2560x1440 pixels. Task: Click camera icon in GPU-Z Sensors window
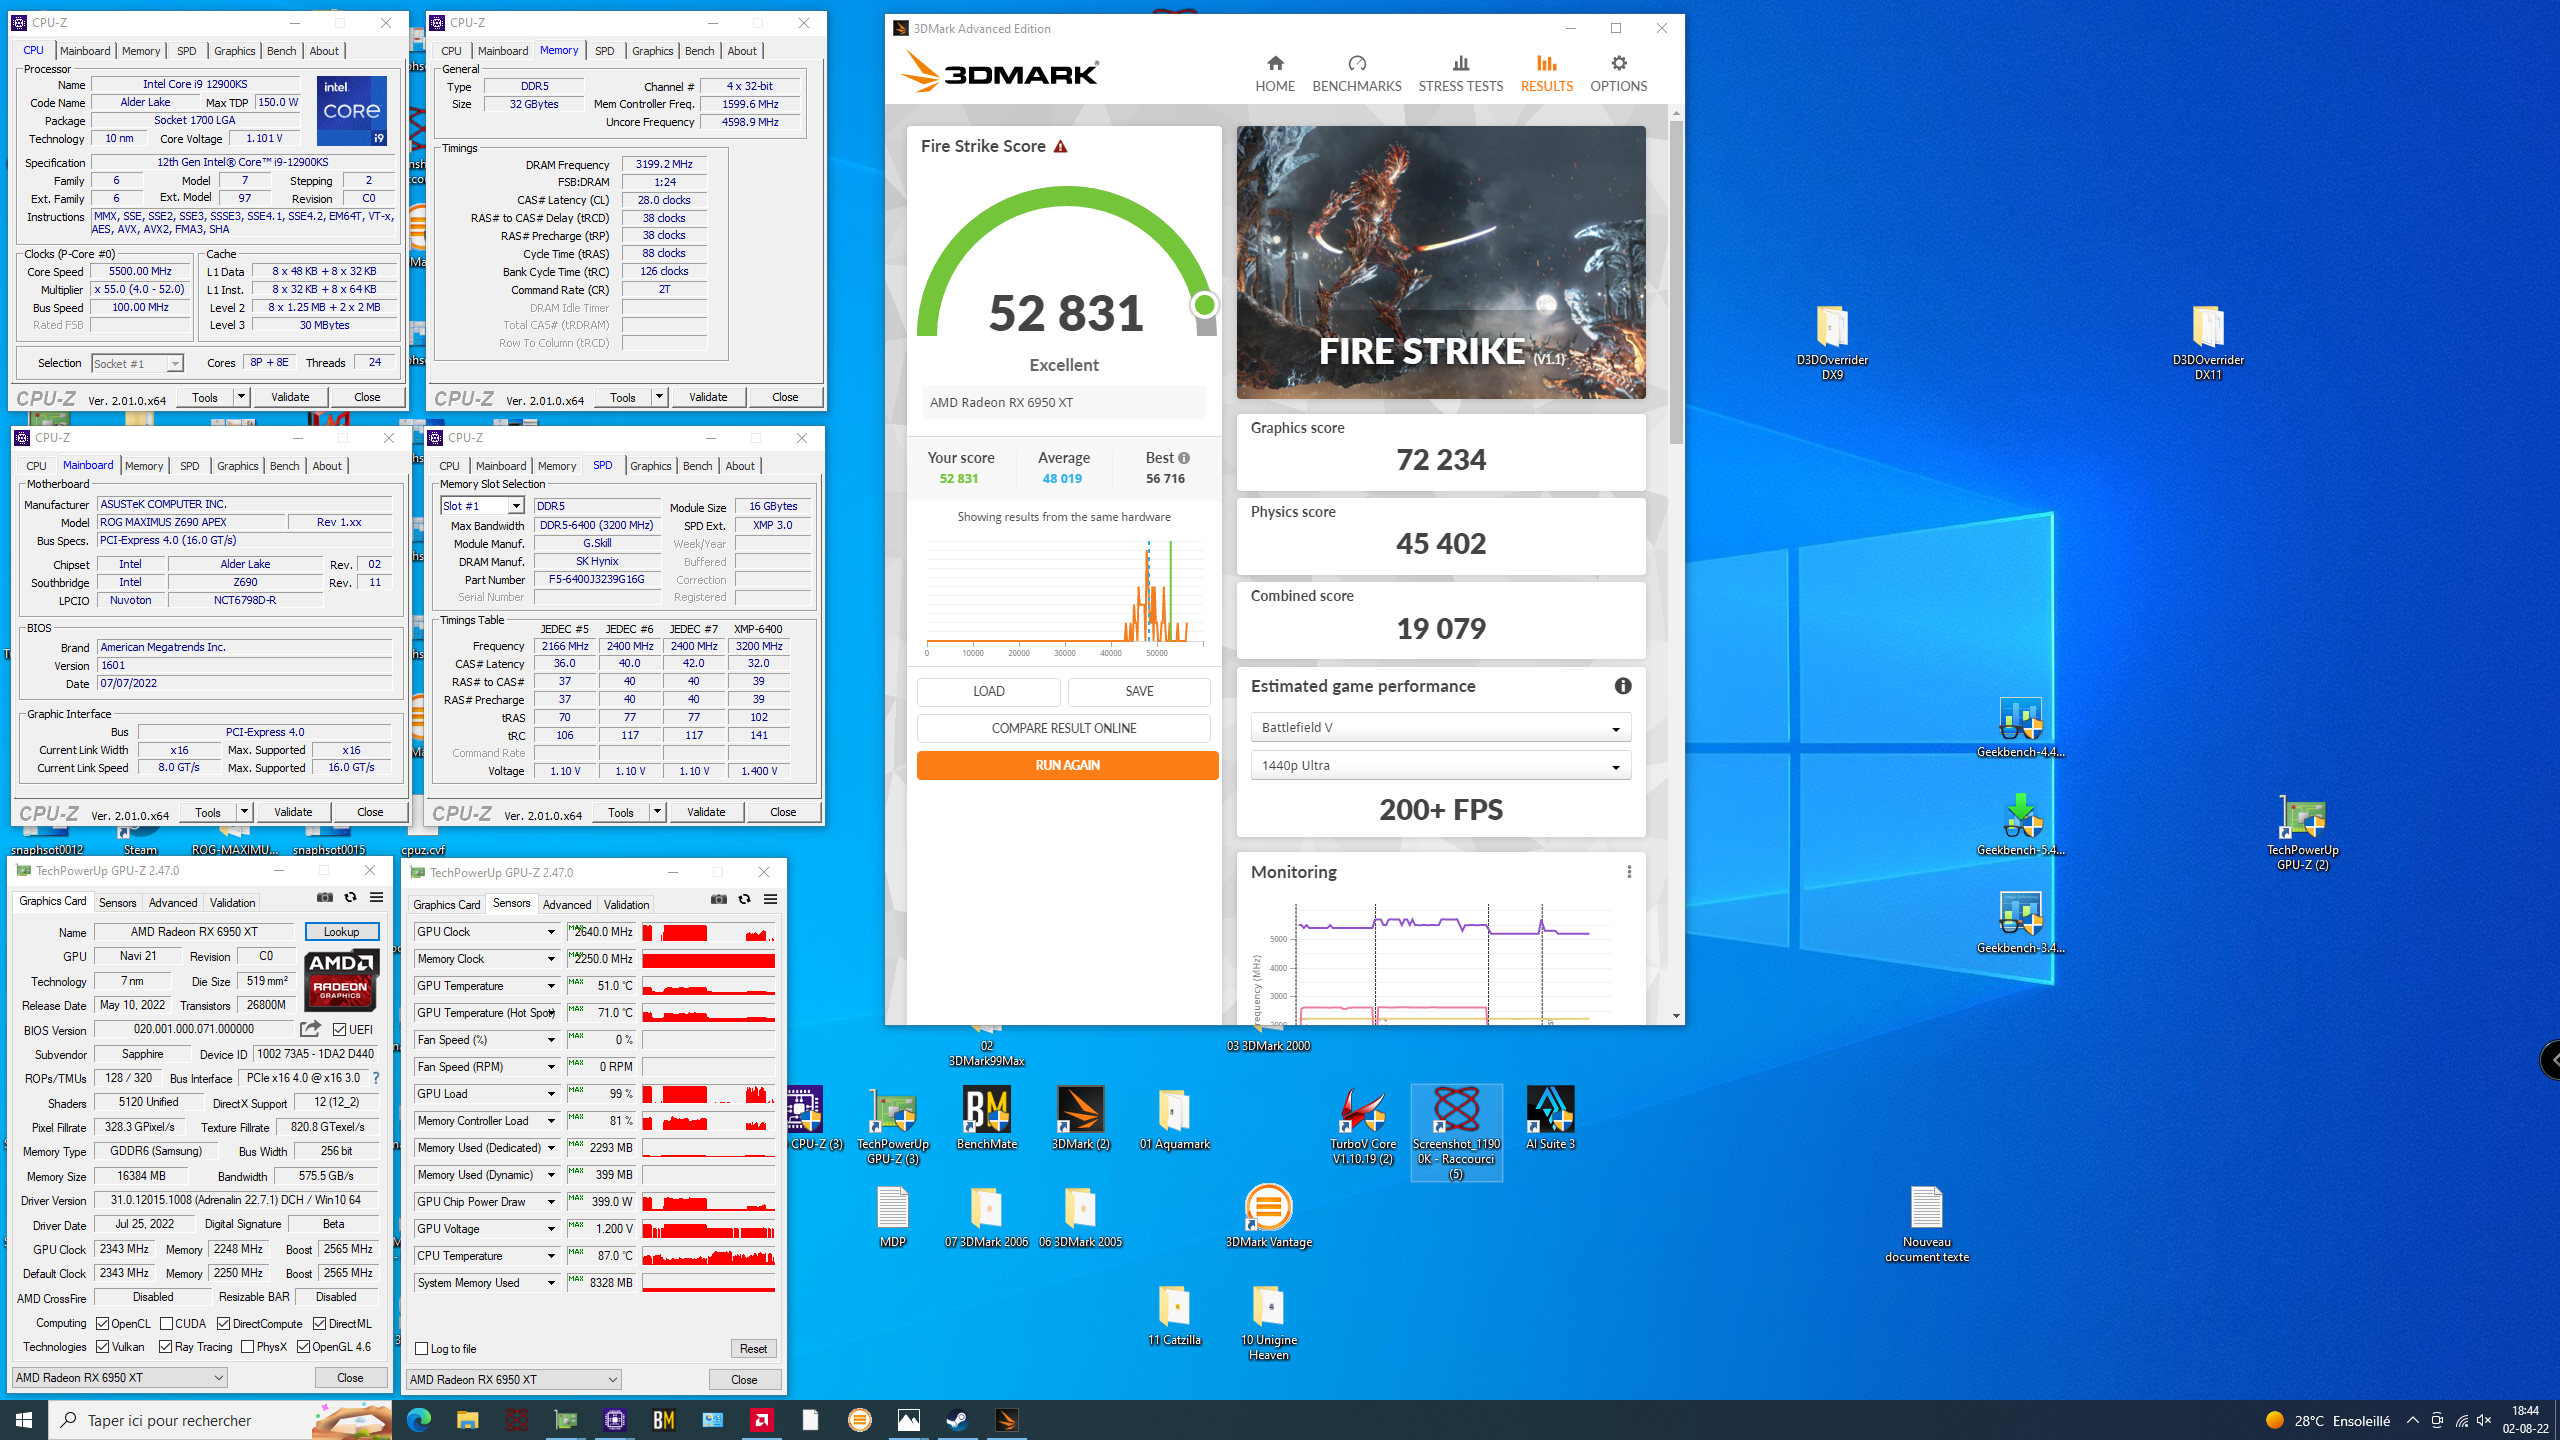point(719,899)
